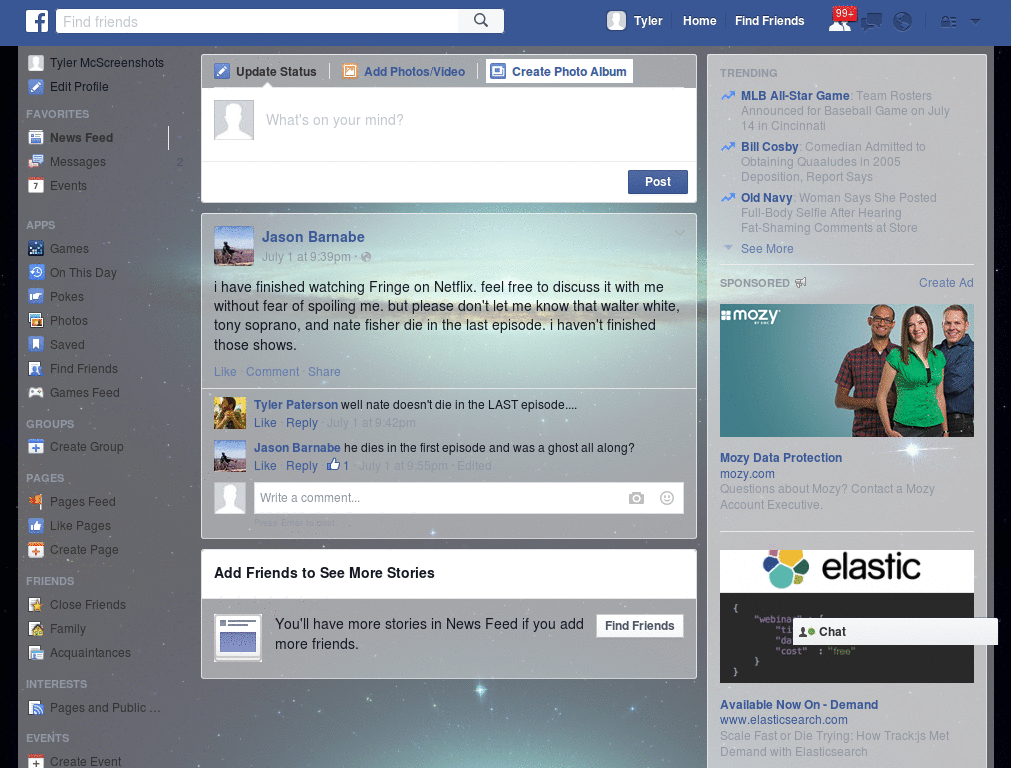Click the Edit Profile pencil icon

tap(36, 87)
